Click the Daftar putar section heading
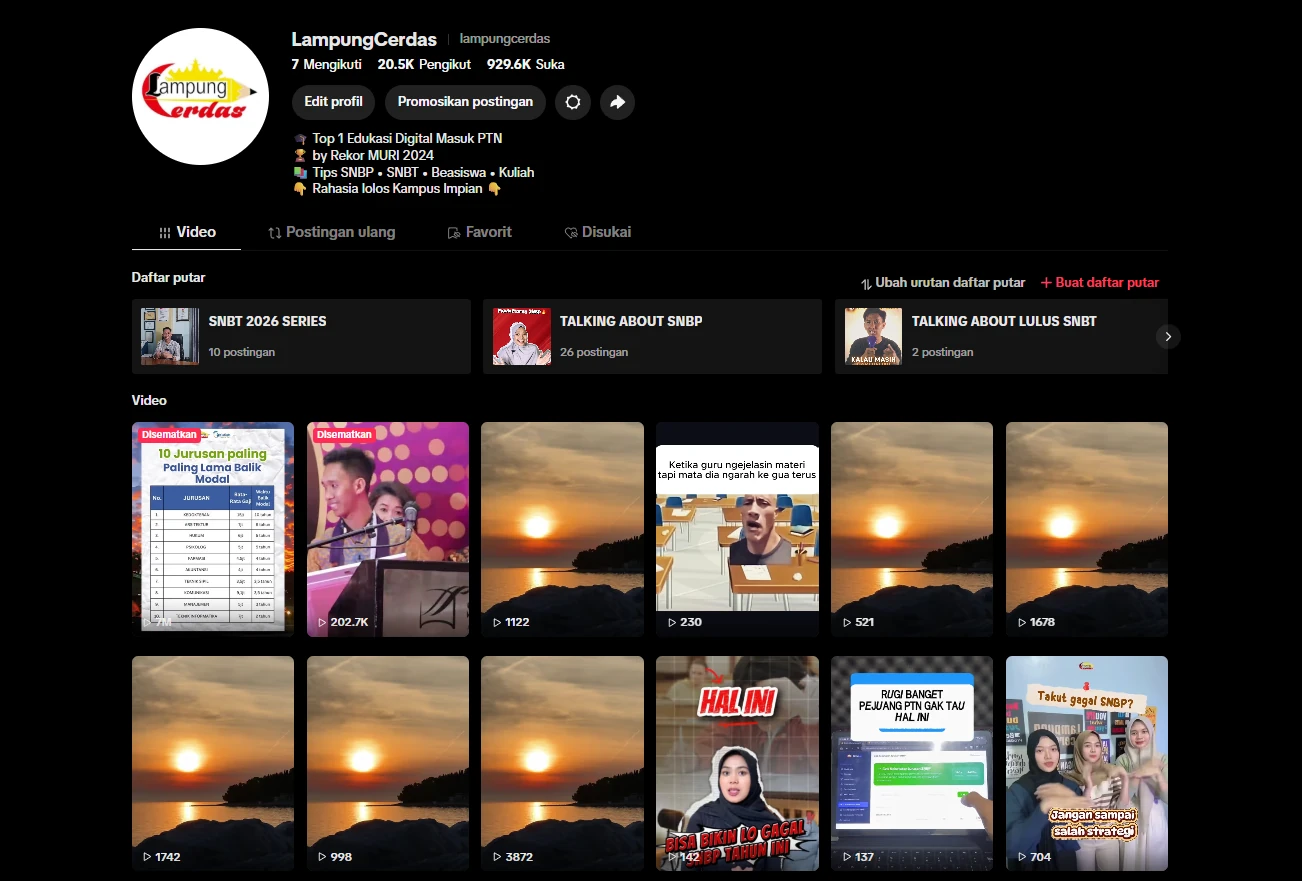The image size is (1302, 881). (168, 277)
